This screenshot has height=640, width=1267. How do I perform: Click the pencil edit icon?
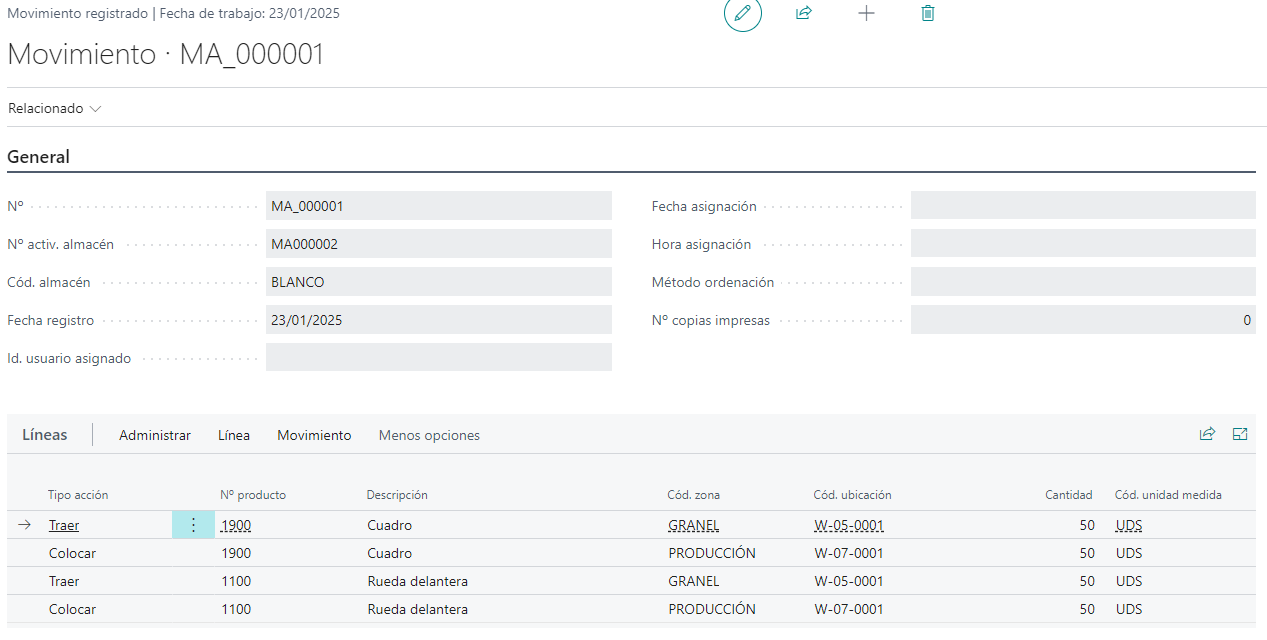[742, 14]
